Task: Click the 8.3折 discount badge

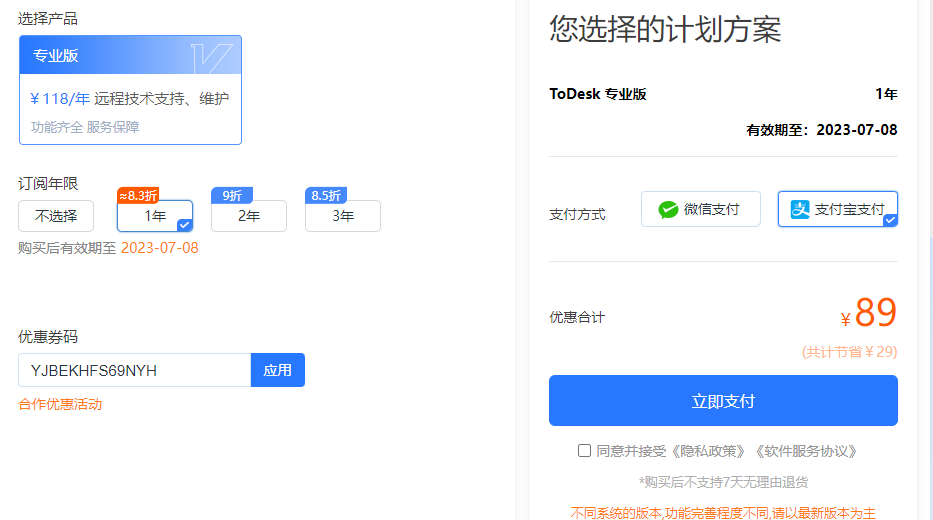Action: [x=138, y=195]
